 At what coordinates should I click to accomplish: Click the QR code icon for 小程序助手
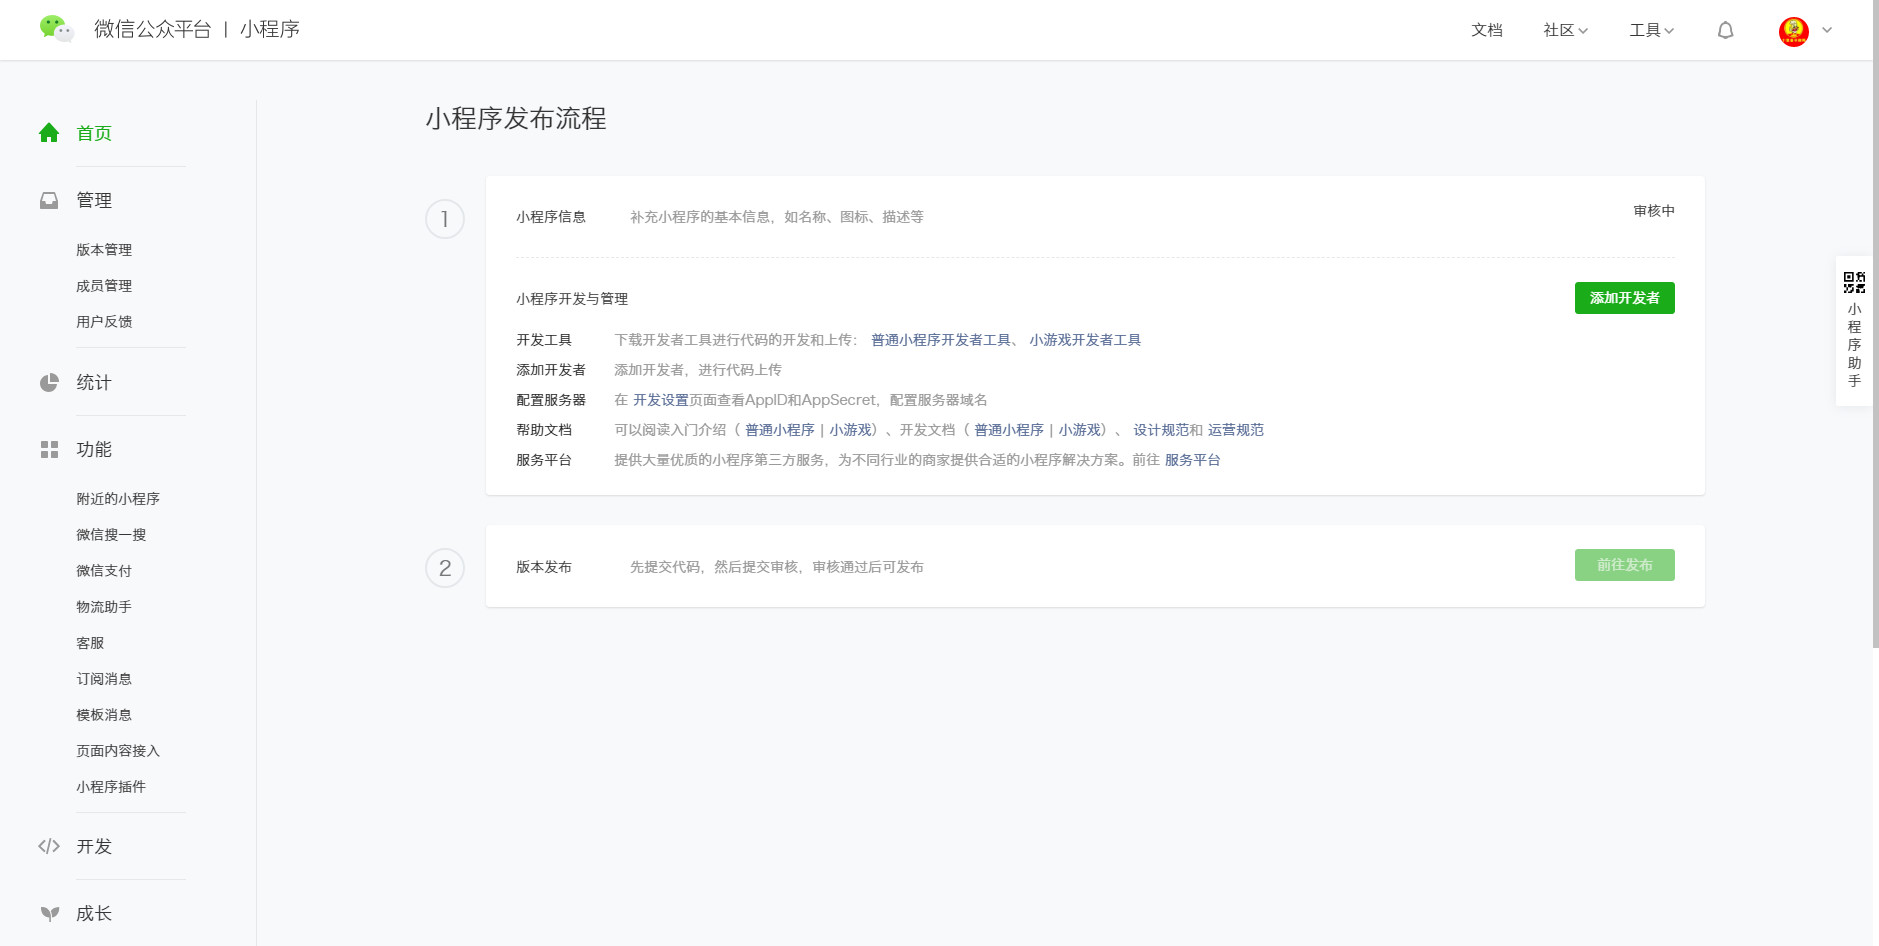click(x=1854, y=282)
